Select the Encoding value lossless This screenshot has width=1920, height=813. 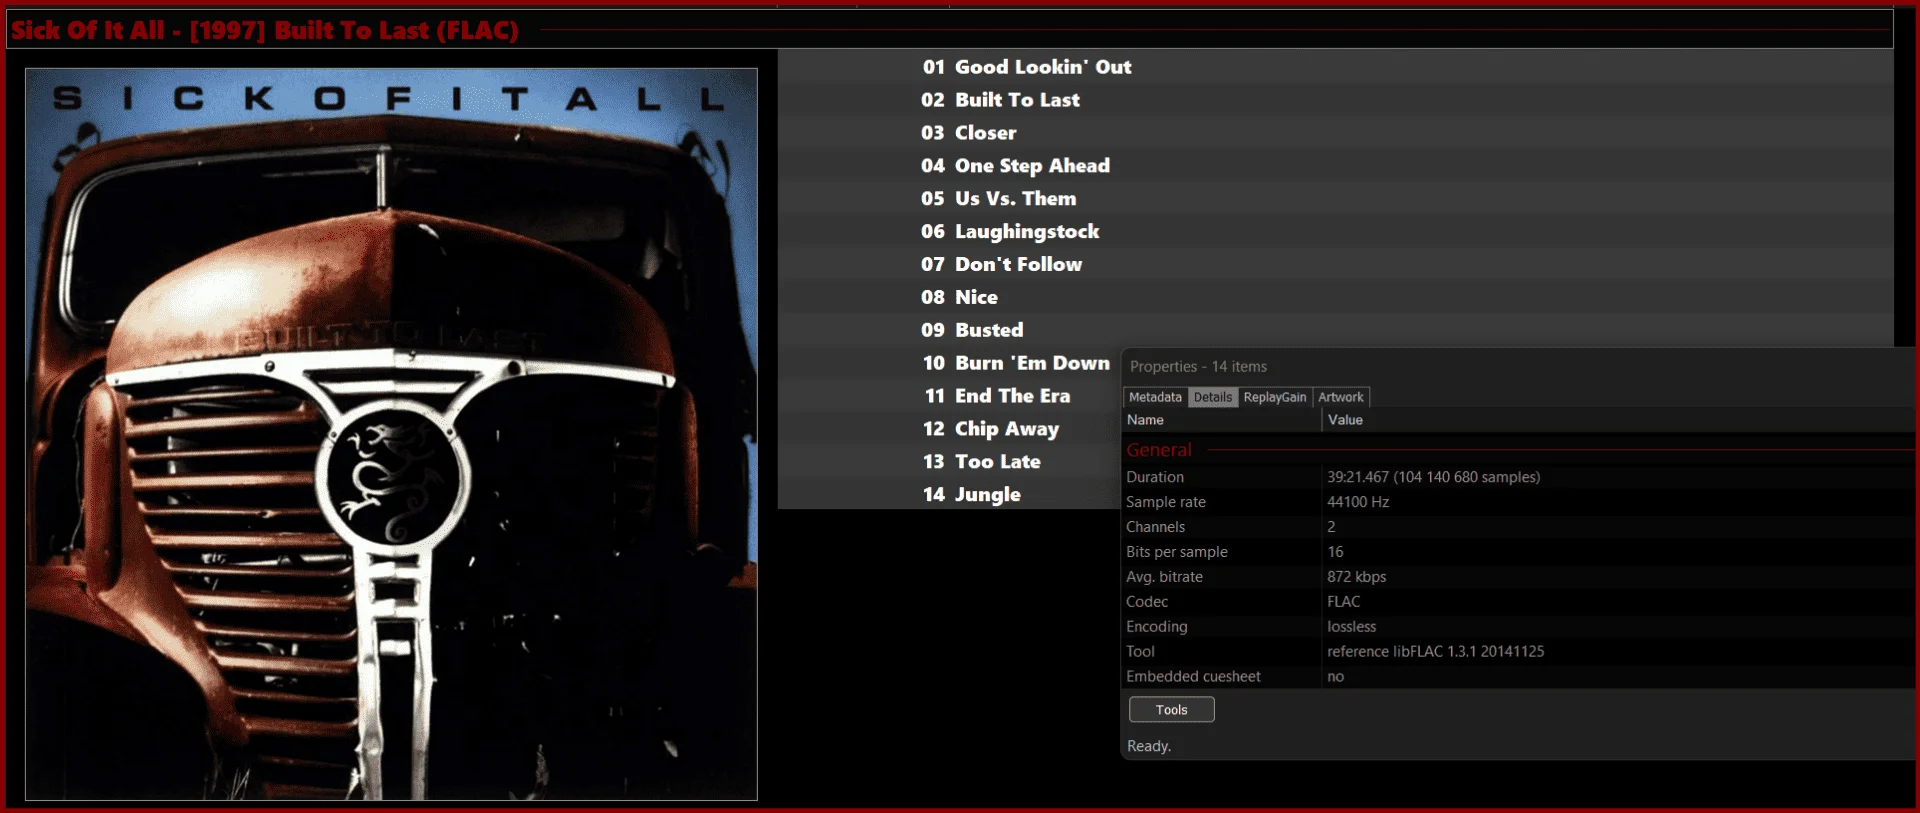[x=1352, y=627]
